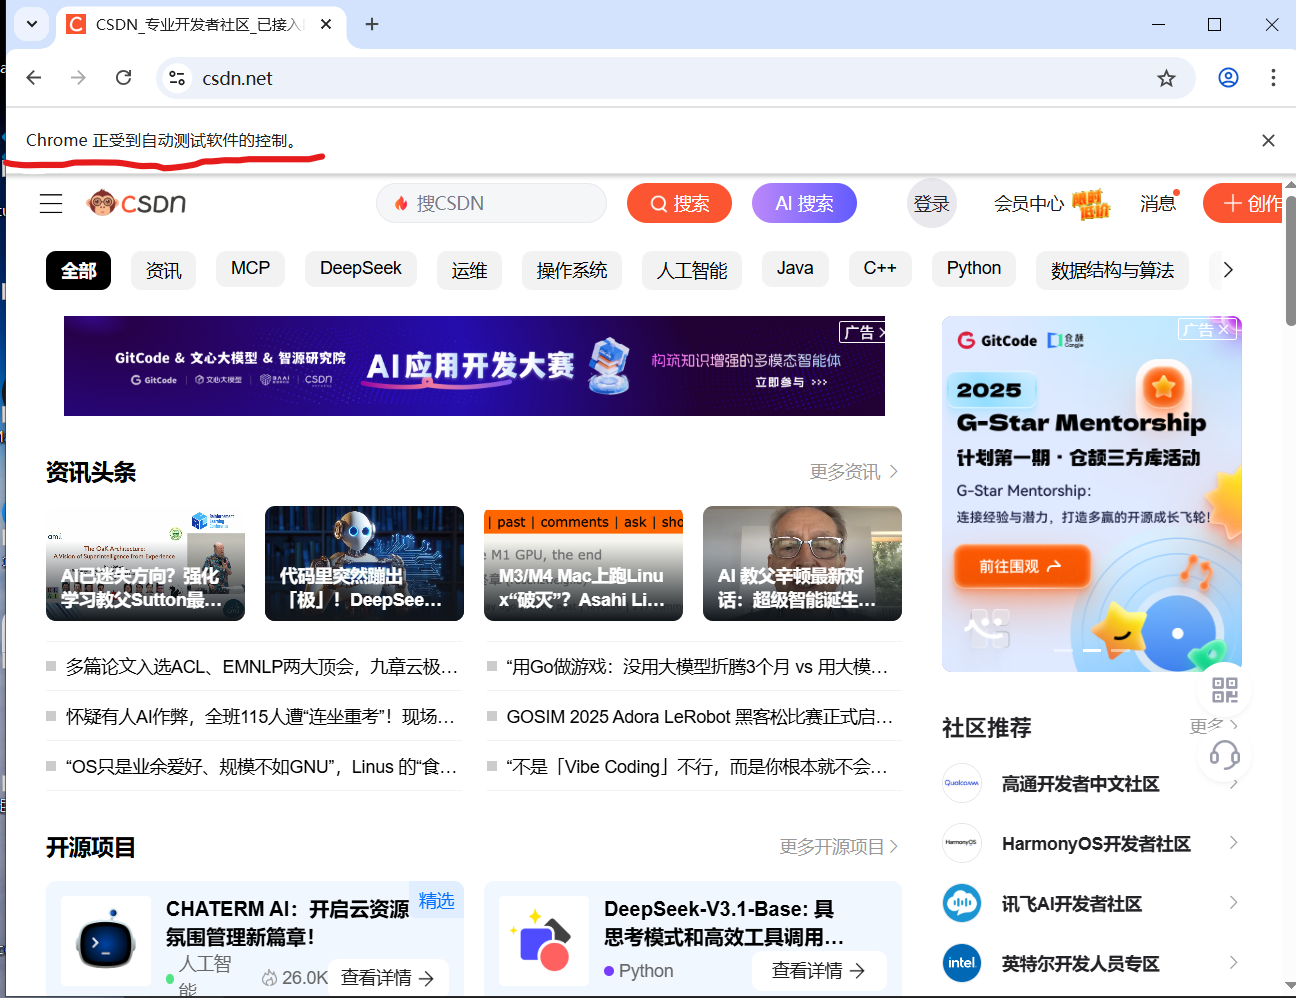Open the hamburger navigation menu
Viewport: 1296px width, 998px height.
click(x=51, y=203)
